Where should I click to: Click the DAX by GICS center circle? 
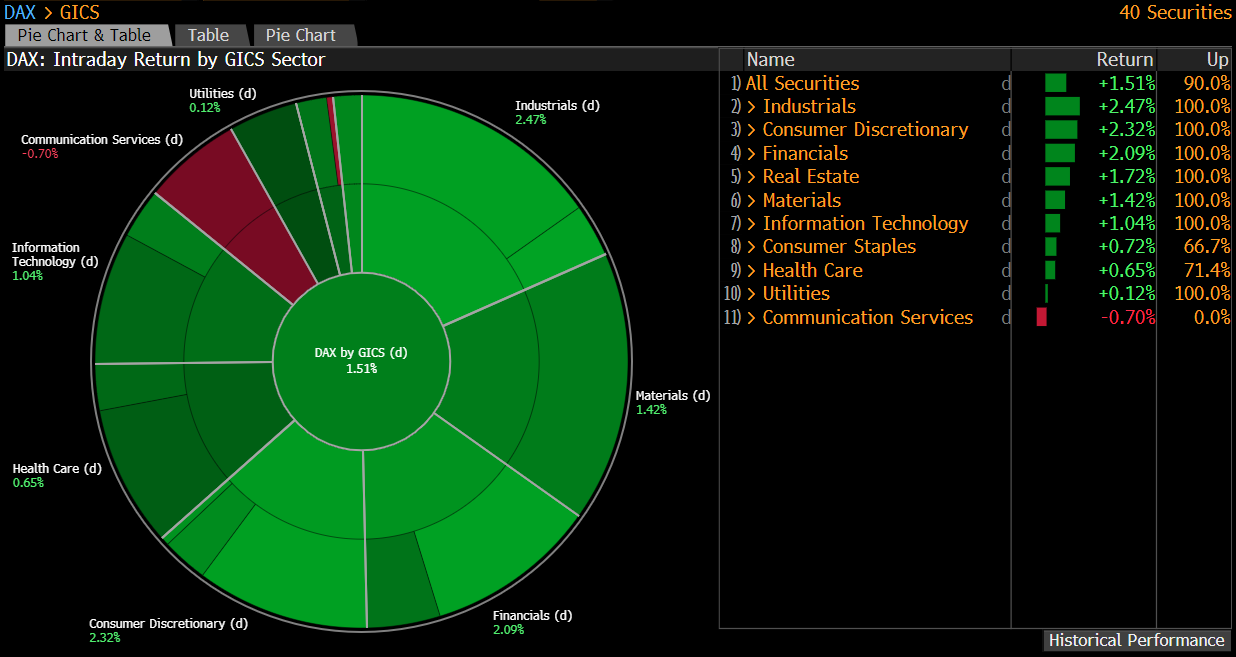pyautogui.click(x=361, y=360)
